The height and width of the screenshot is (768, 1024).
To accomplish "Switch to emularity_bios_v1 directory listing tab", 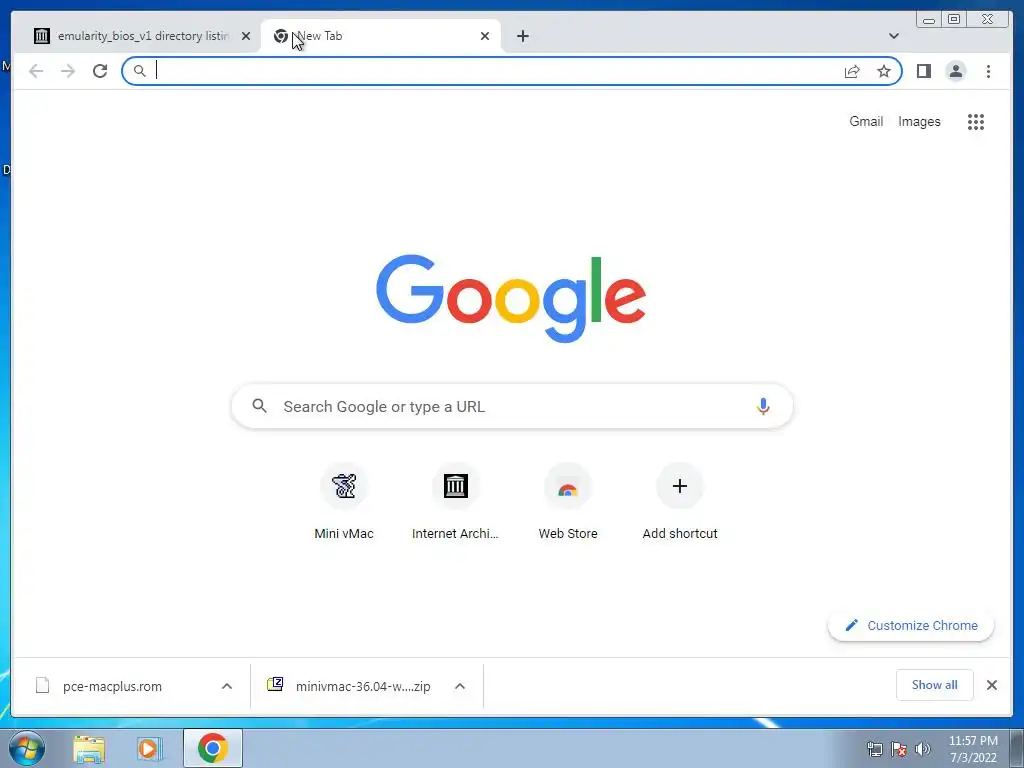I will pyautogui.click(x=142, y=36).
